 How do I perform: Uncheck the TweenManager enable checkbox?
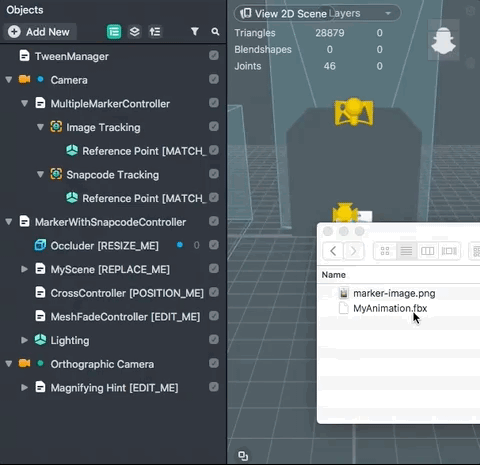[214, 56]
